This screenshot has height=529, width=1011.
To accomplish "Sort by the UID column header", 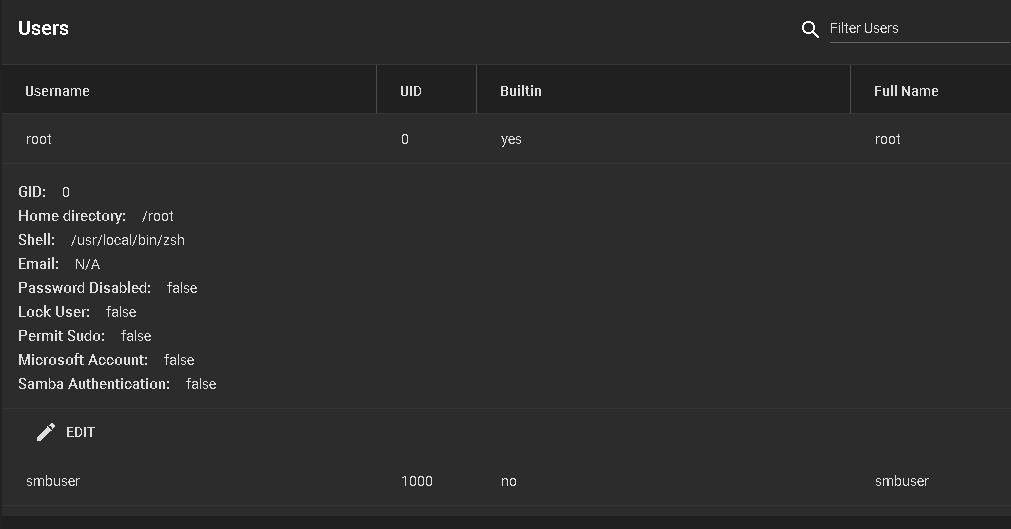I will coord(411,91).
